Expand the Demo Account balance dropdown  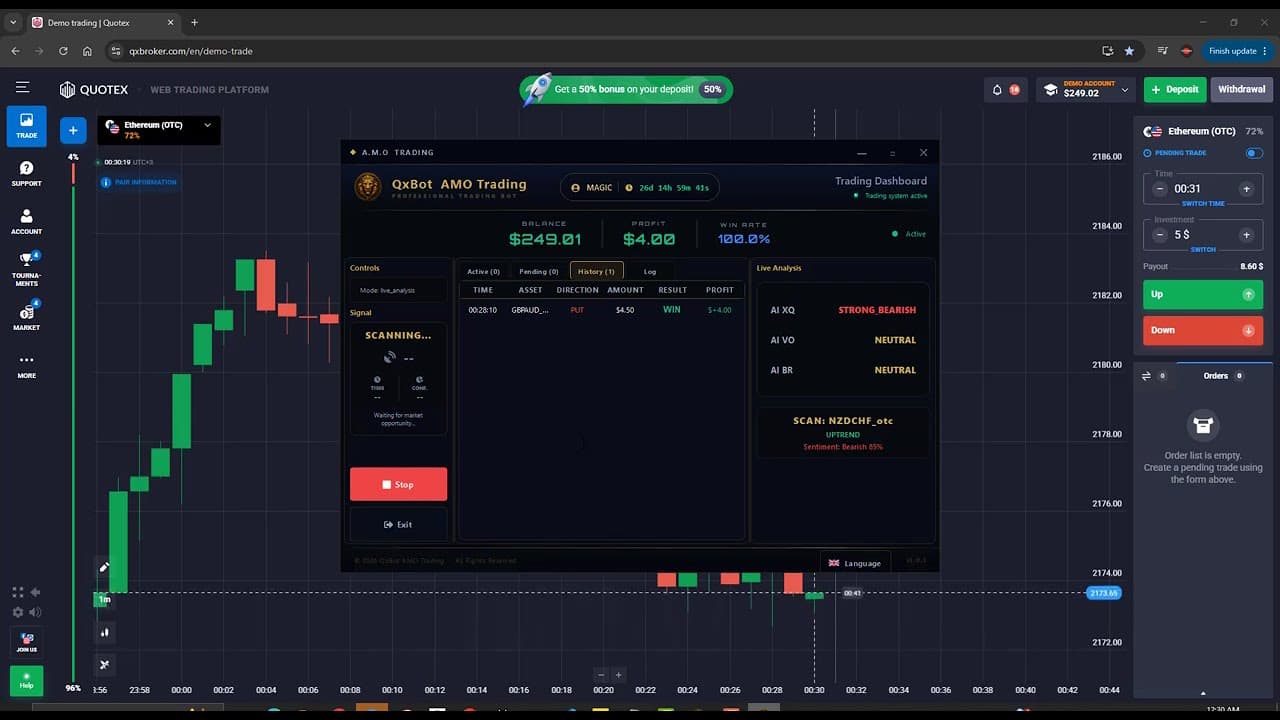tap(1086, 90)
